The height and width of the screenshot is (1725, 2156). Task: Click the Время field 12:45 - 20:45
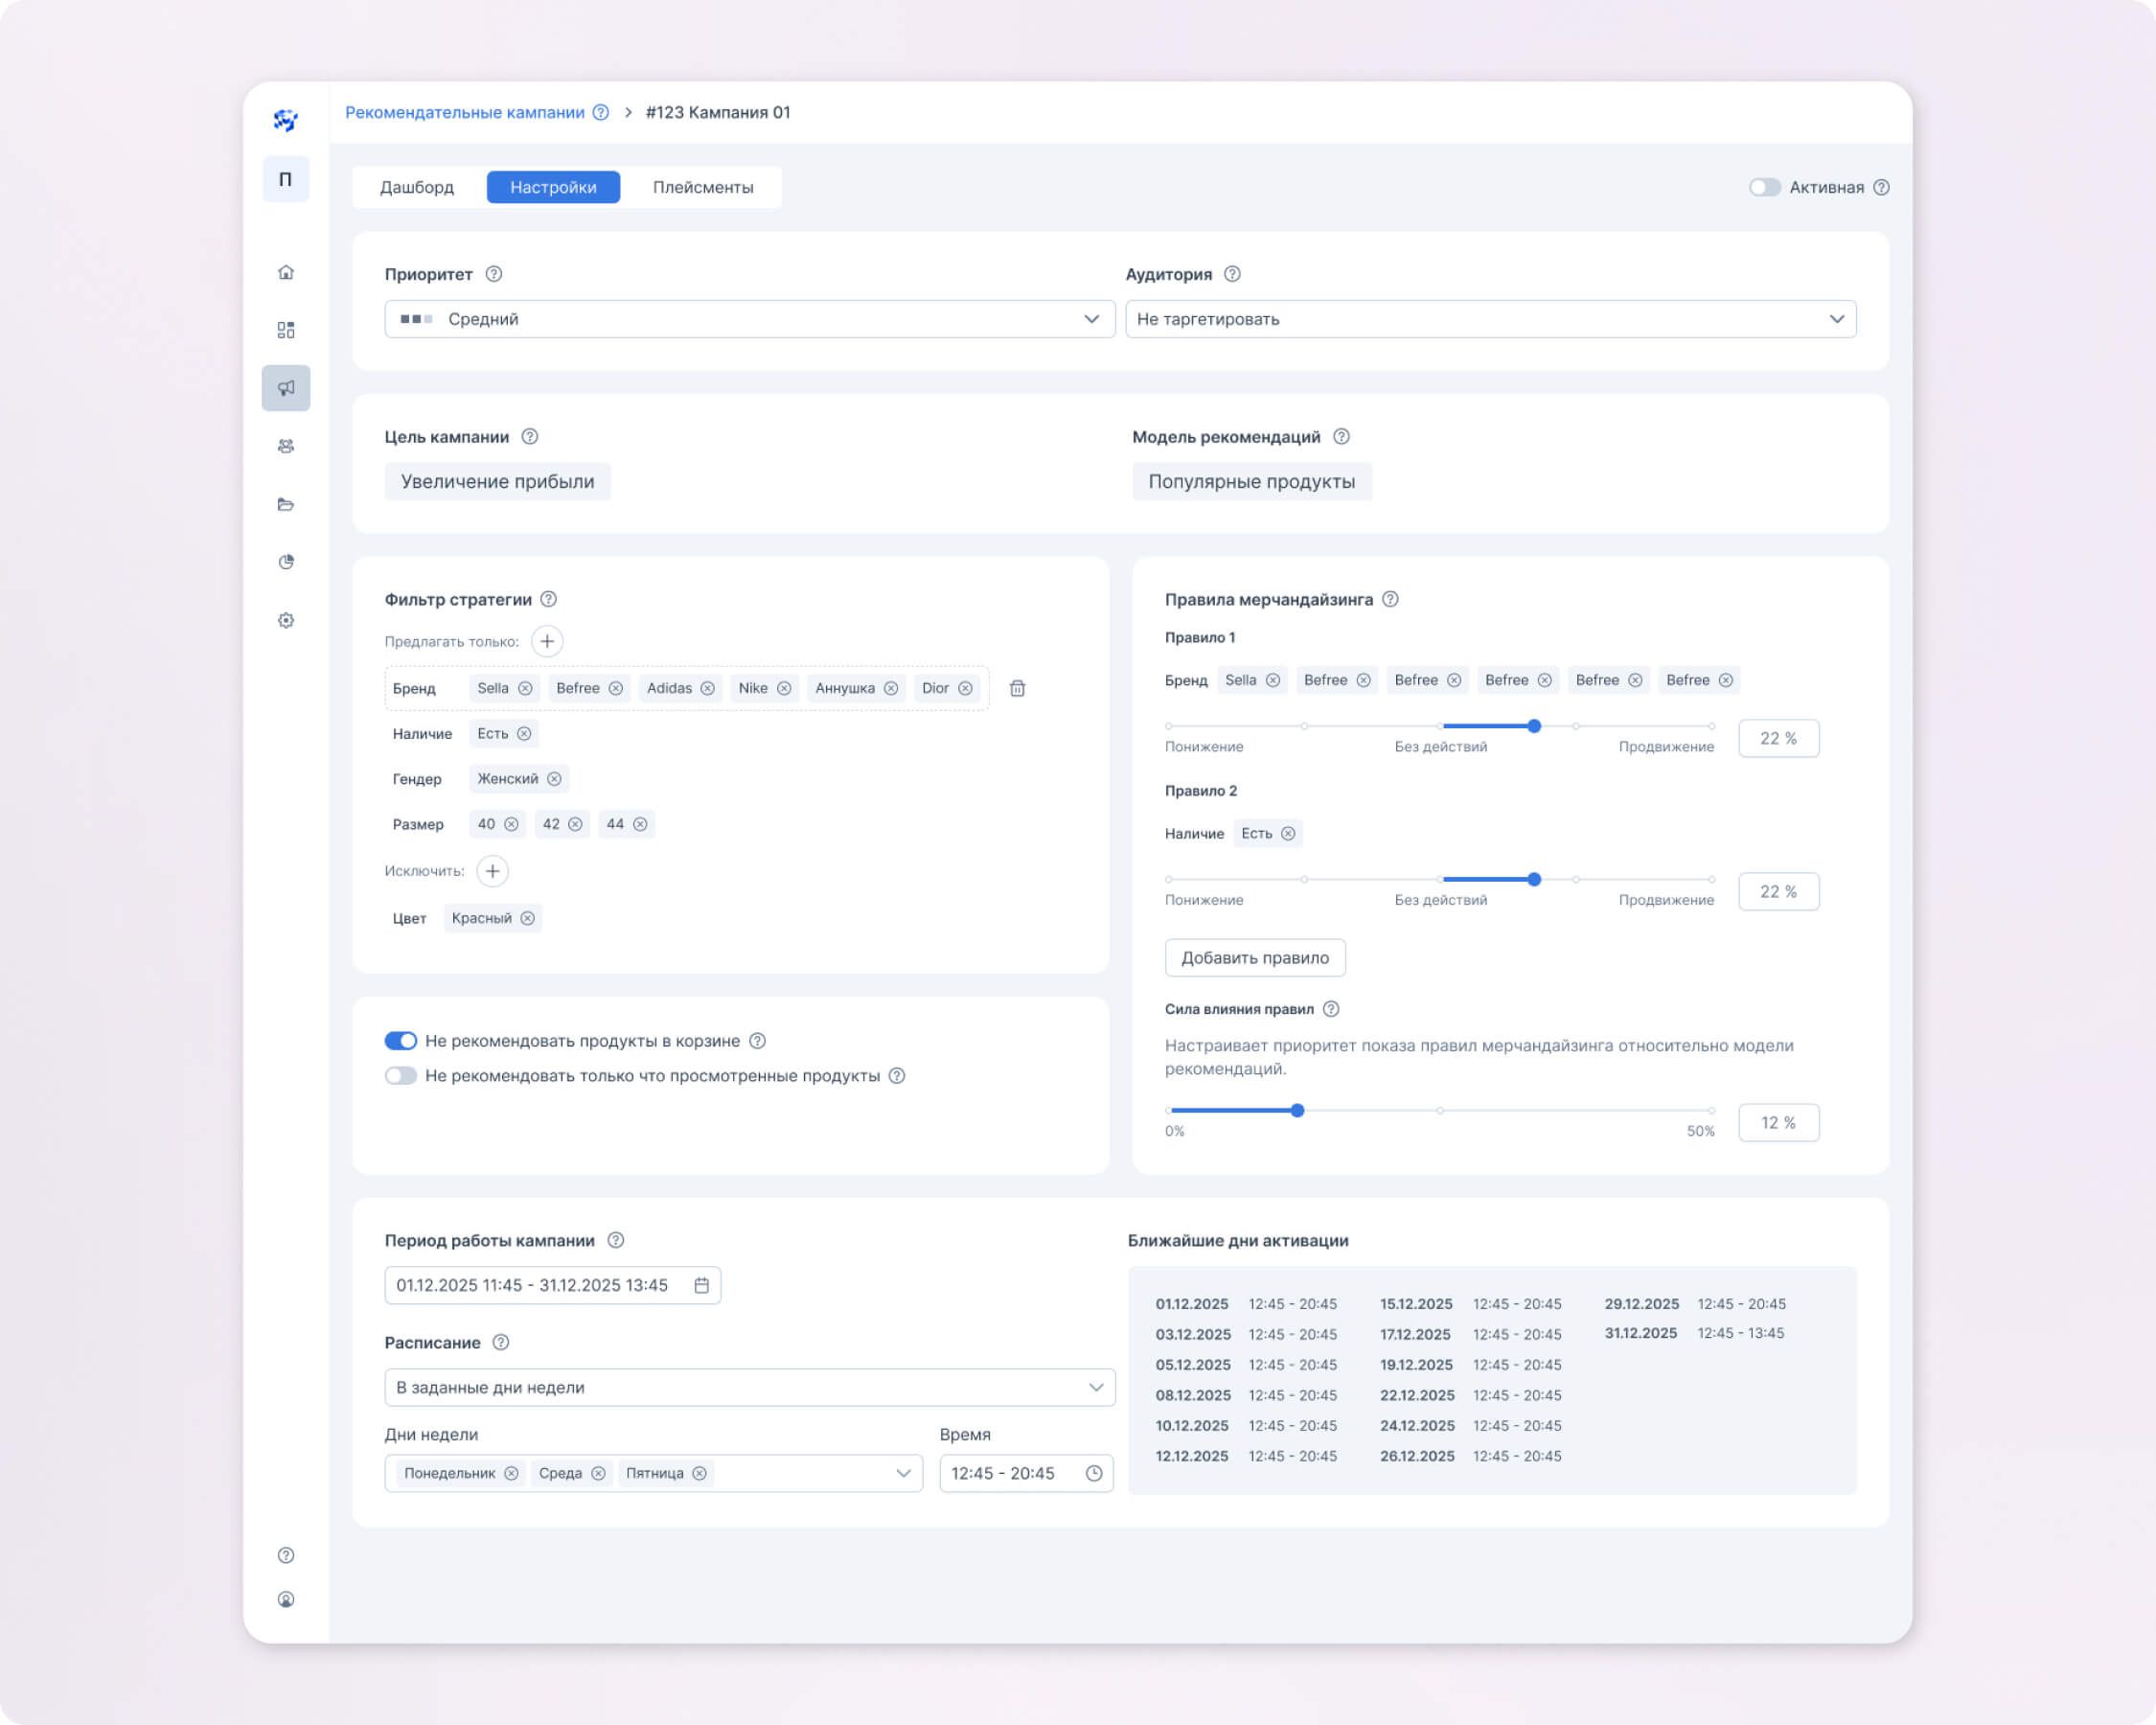pos(1026,1473)
